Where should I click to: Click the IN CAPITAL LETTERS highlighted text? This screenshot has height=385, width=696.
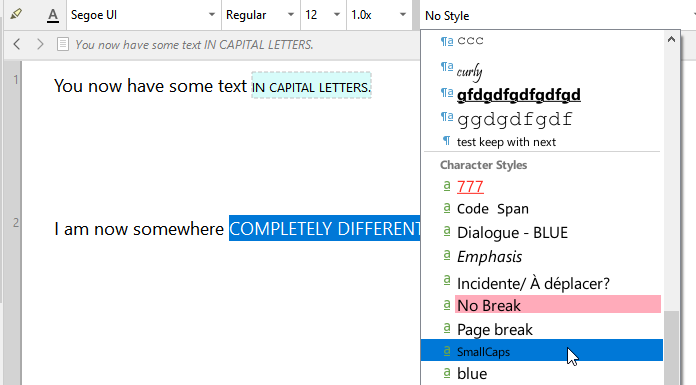tap(311, 87)
